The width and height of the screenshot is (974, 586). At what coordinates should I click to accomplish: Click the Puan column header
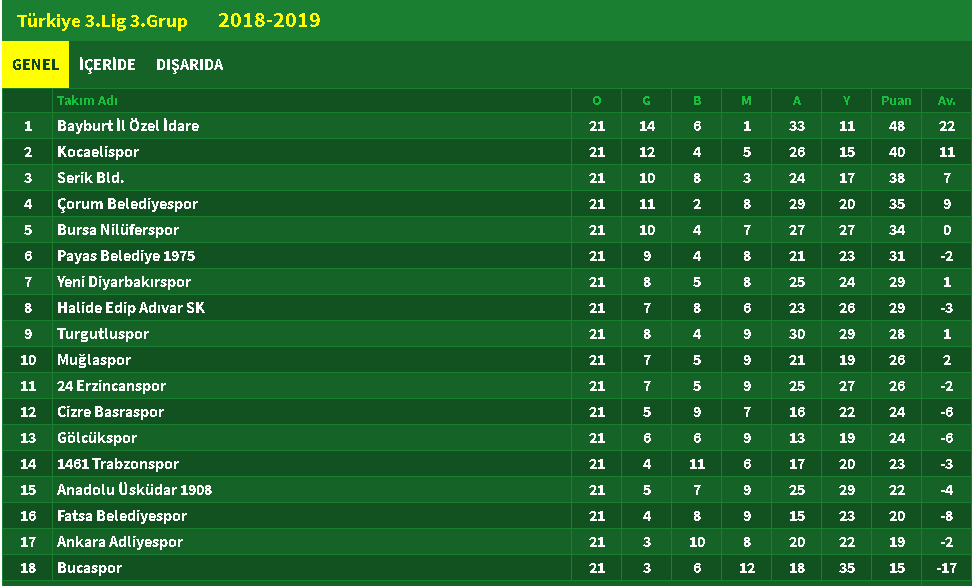tap(896, 101)
